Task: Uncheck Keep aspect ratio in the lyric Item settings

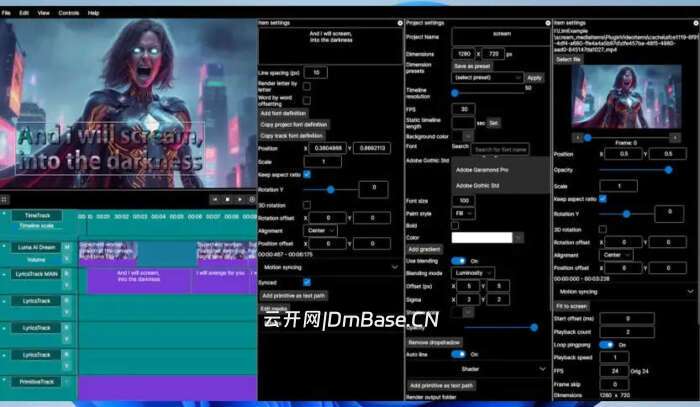Action: 307,174
